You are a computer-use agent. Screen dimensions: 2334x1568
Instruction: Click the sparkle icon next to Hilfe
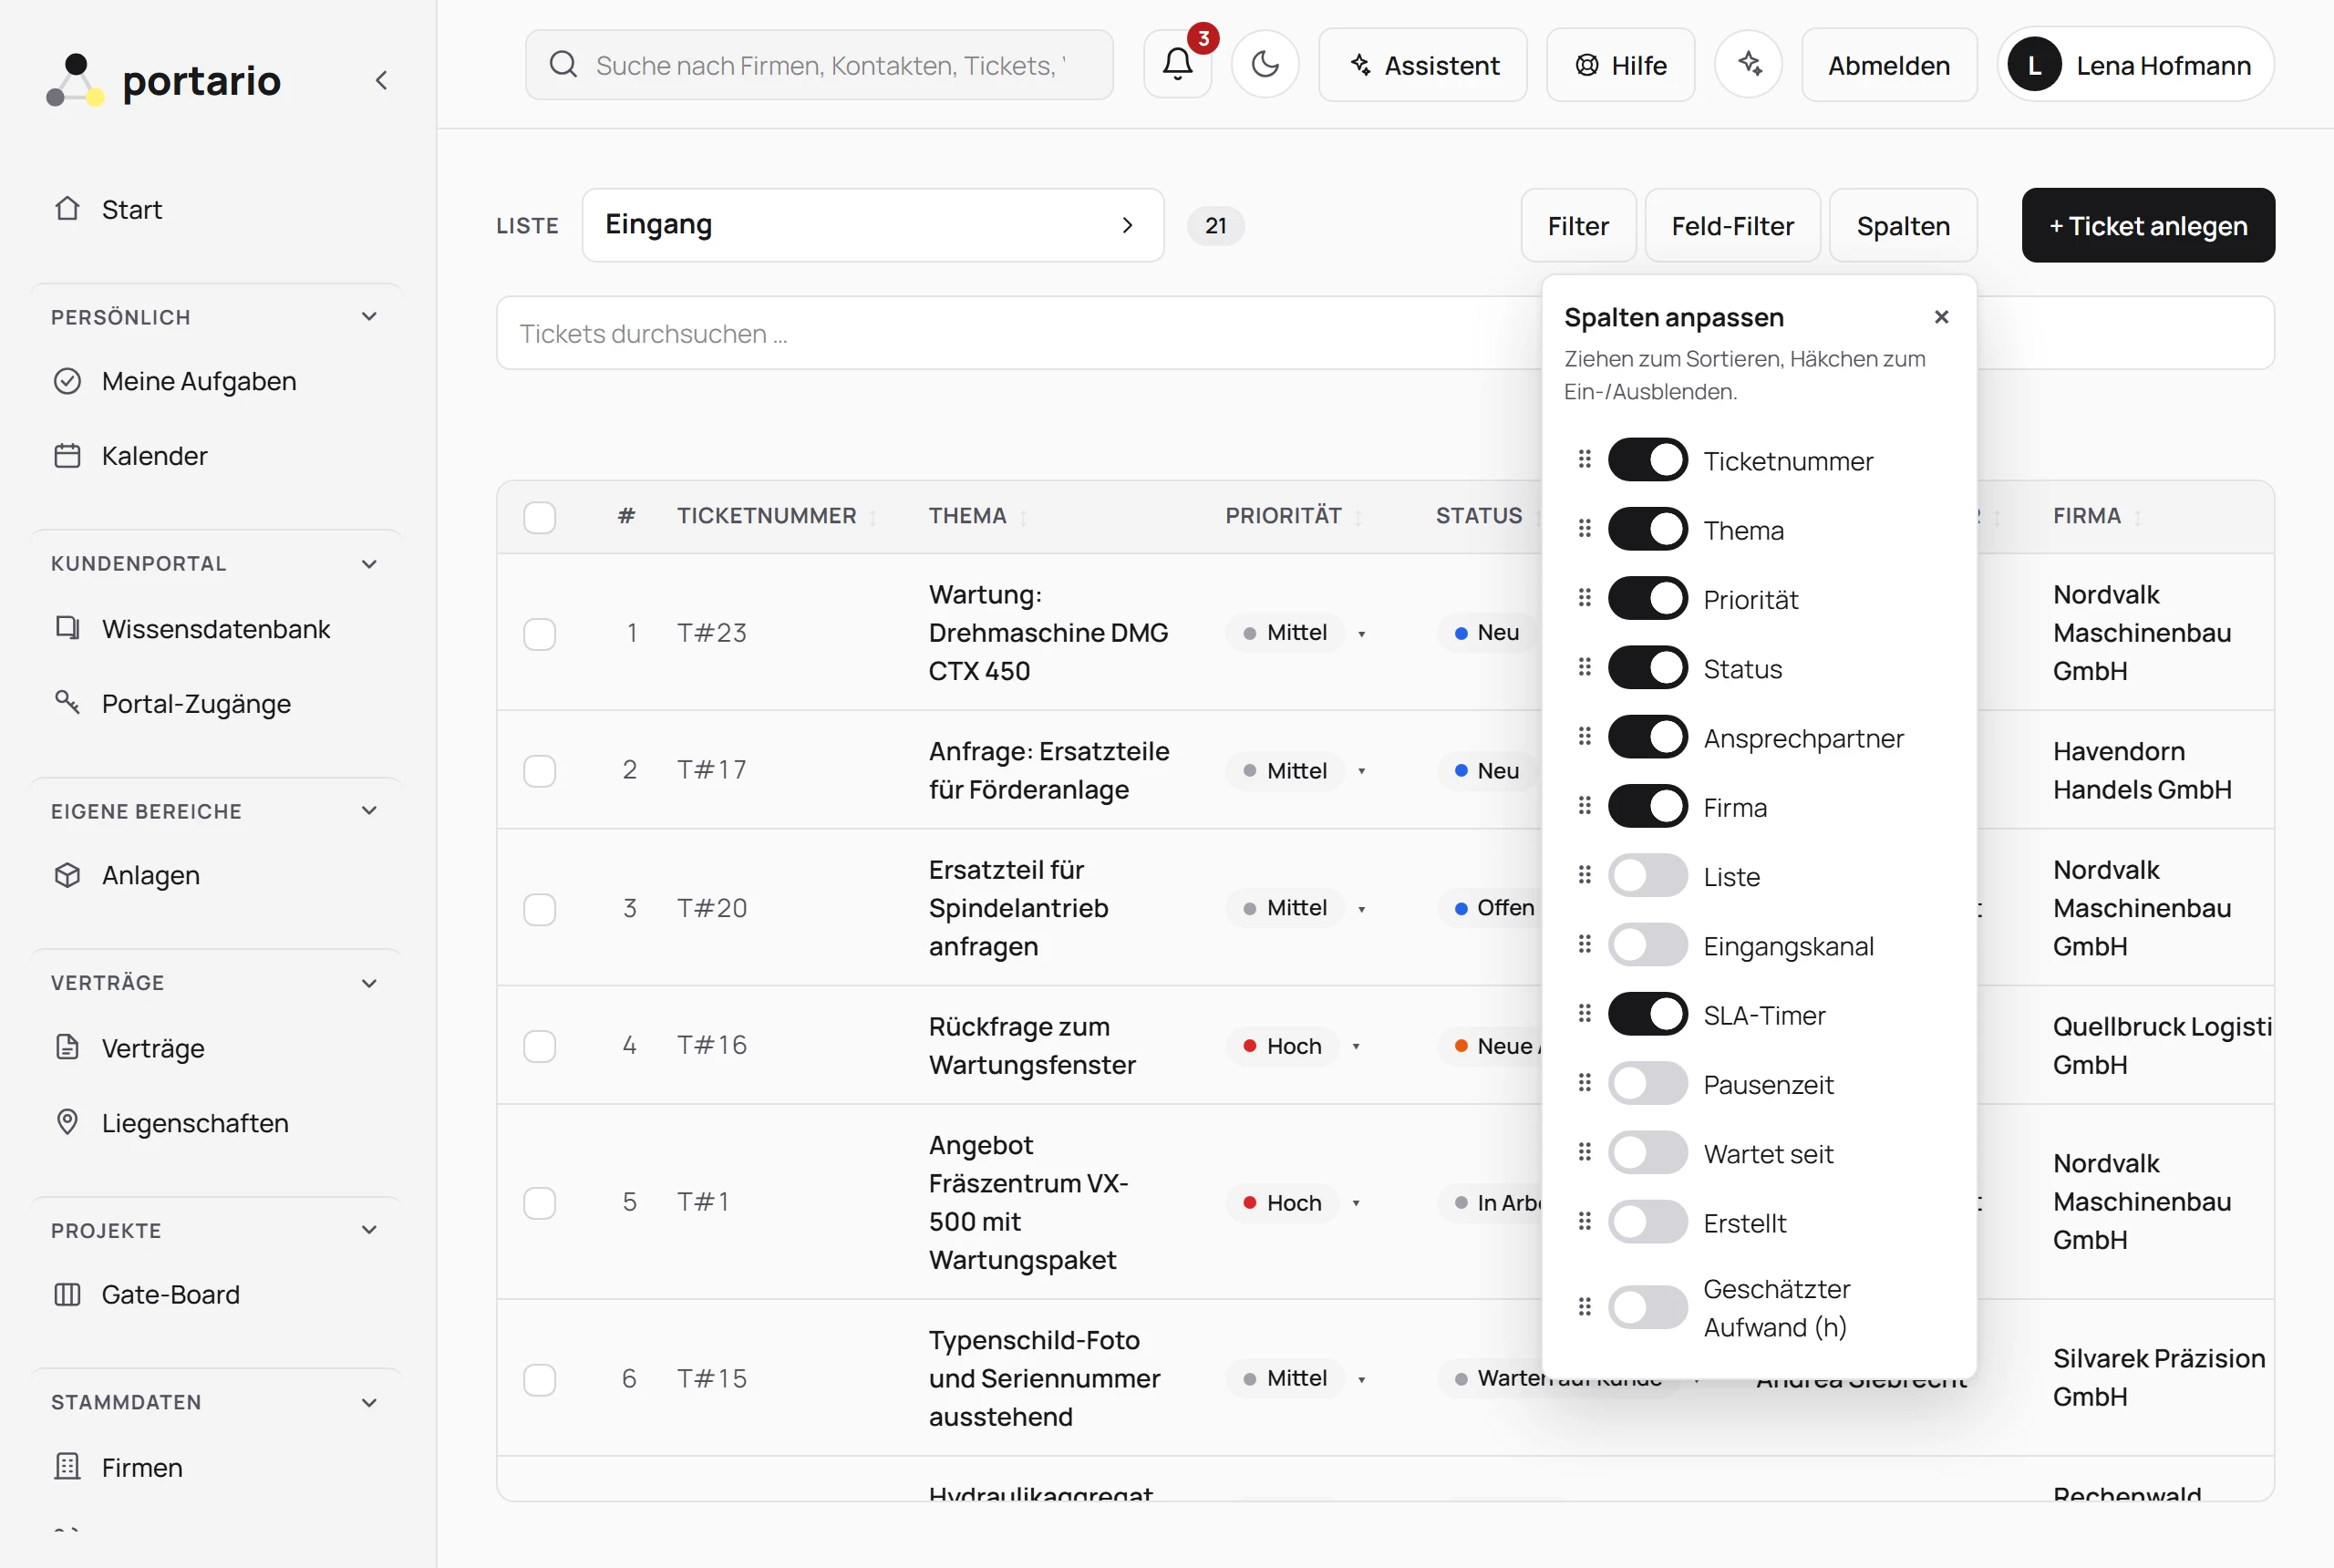[1748, 65]
